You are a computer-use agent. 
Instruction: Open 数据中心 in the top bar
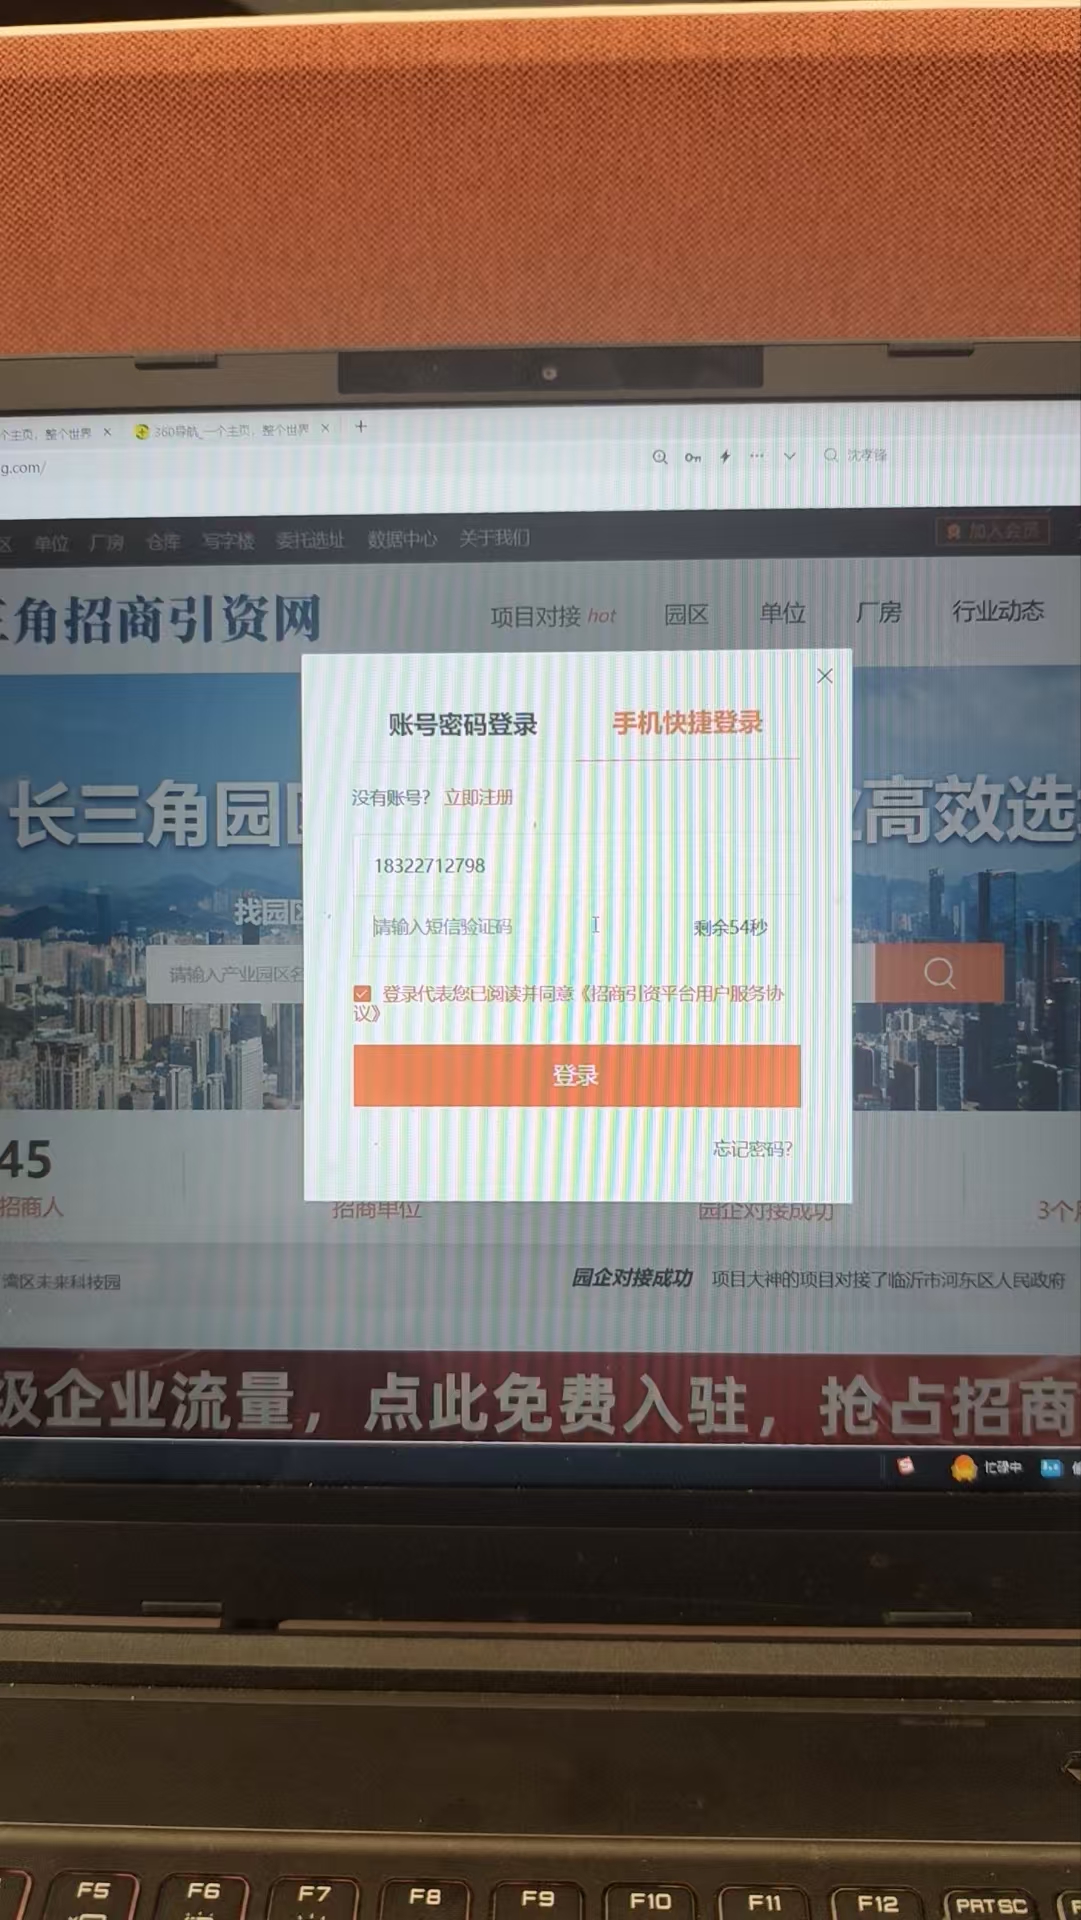tap(402, 539)
